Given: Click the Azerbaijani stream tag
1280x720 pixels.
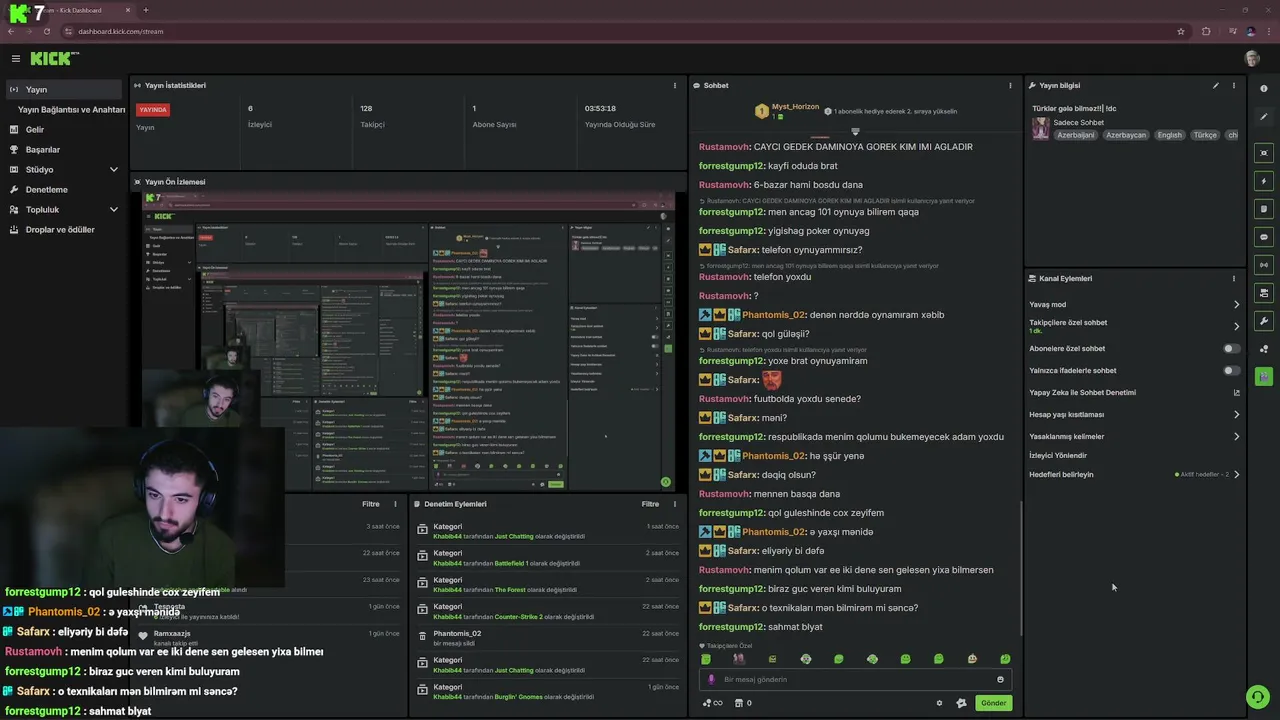Looking at the screenshot, I should [1076, 135].
